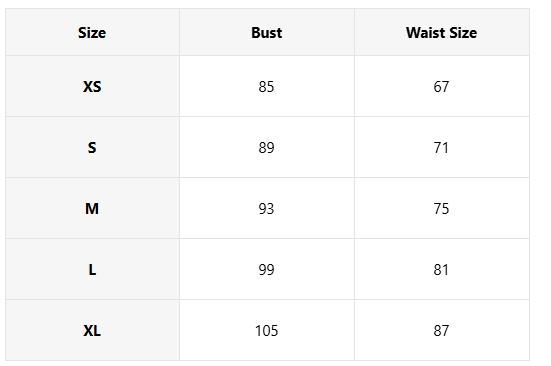Click waist value 87 for XL
Viewport: 551px width, 366px height.
click(441, 331)
